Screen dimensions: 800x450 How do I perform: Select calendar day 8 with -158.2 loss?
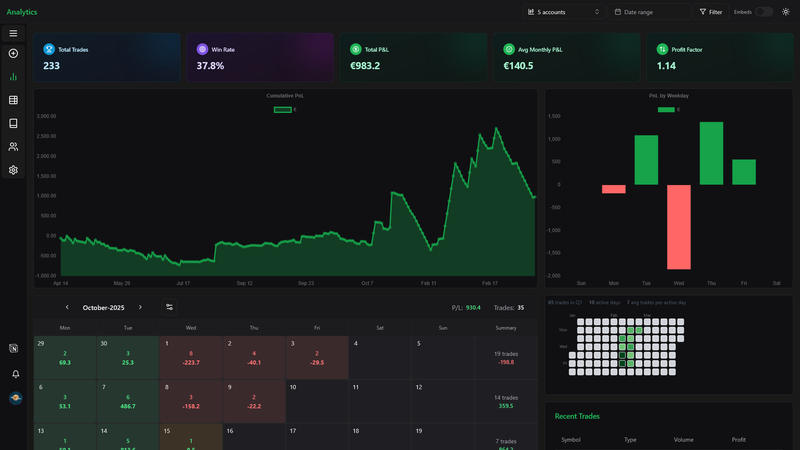[x=191, y=401]
